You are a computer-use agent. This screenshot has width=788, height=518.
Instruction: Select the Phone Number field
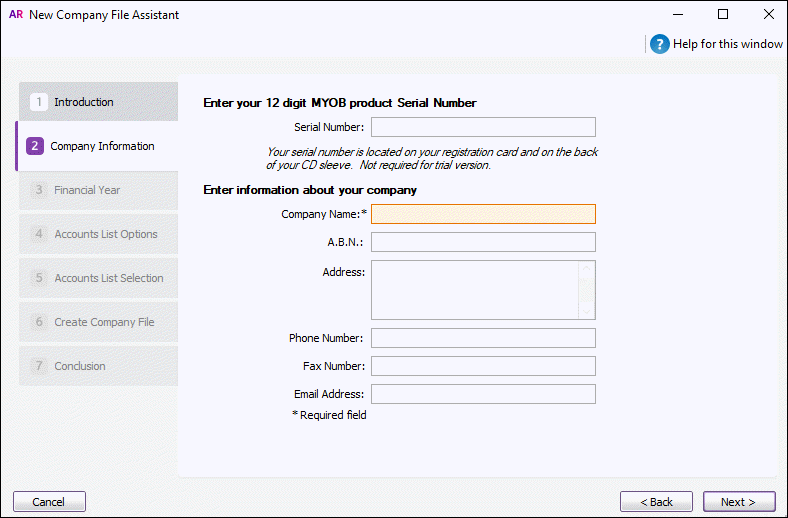pyautogui.click(x=483, y=338)
